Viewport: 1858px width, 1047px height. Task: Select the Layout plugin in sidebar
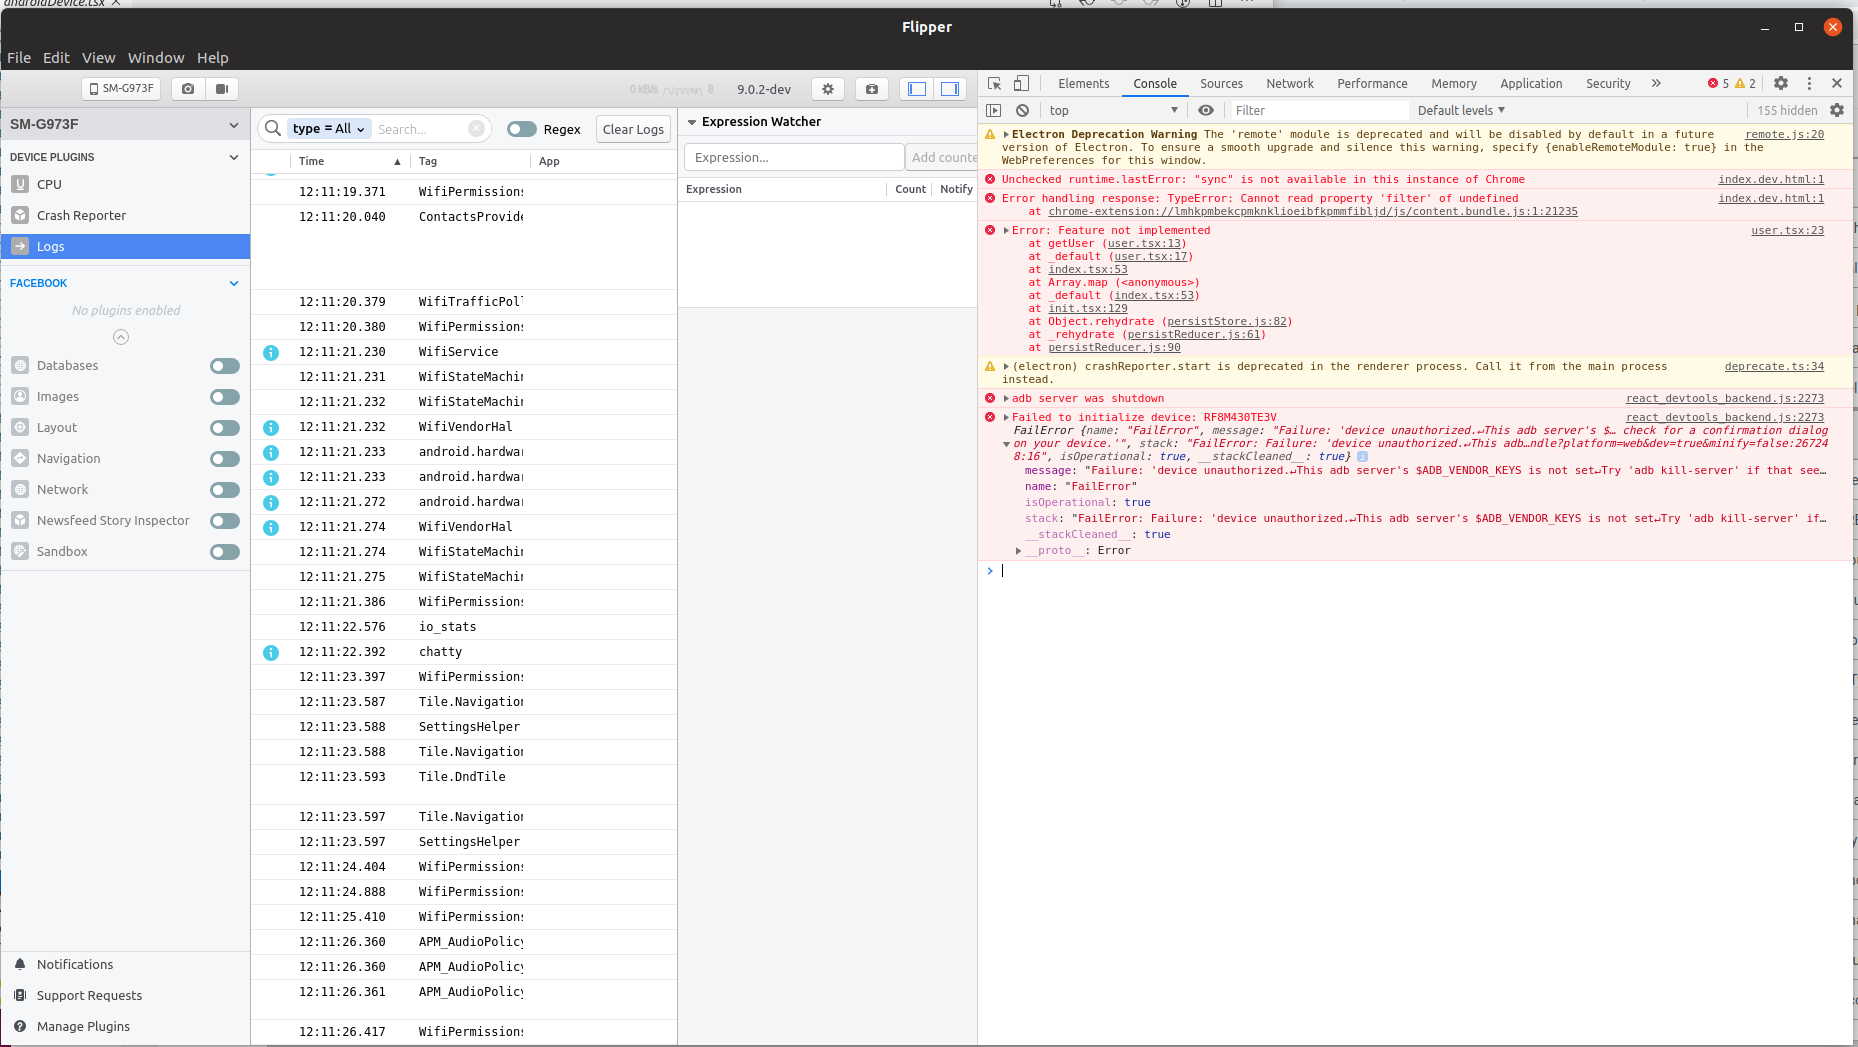click(56, 427)
